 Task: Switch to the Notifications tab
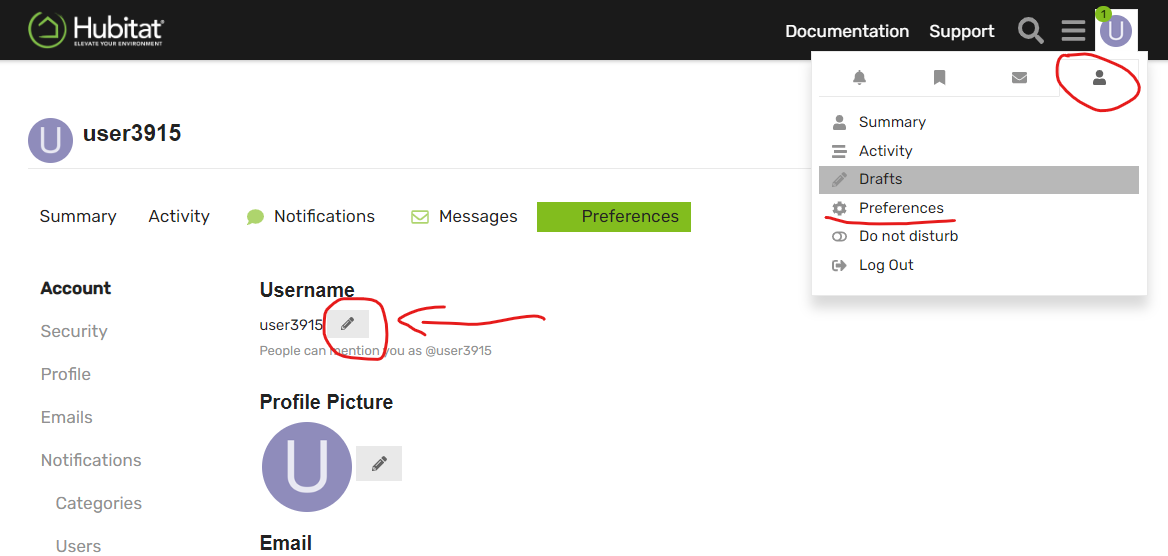point(323,216)
